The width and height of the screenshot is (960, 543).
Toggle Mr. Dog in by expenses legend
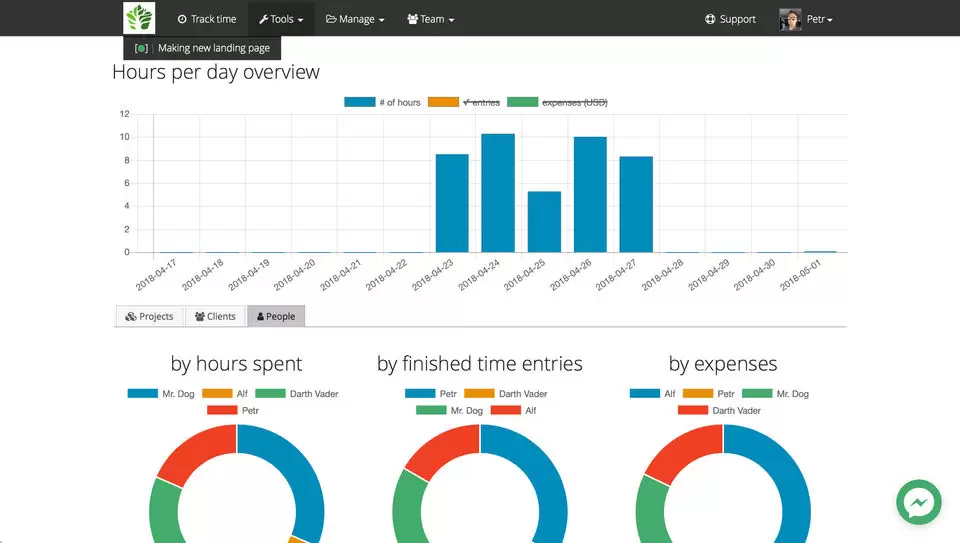(775, 394)
